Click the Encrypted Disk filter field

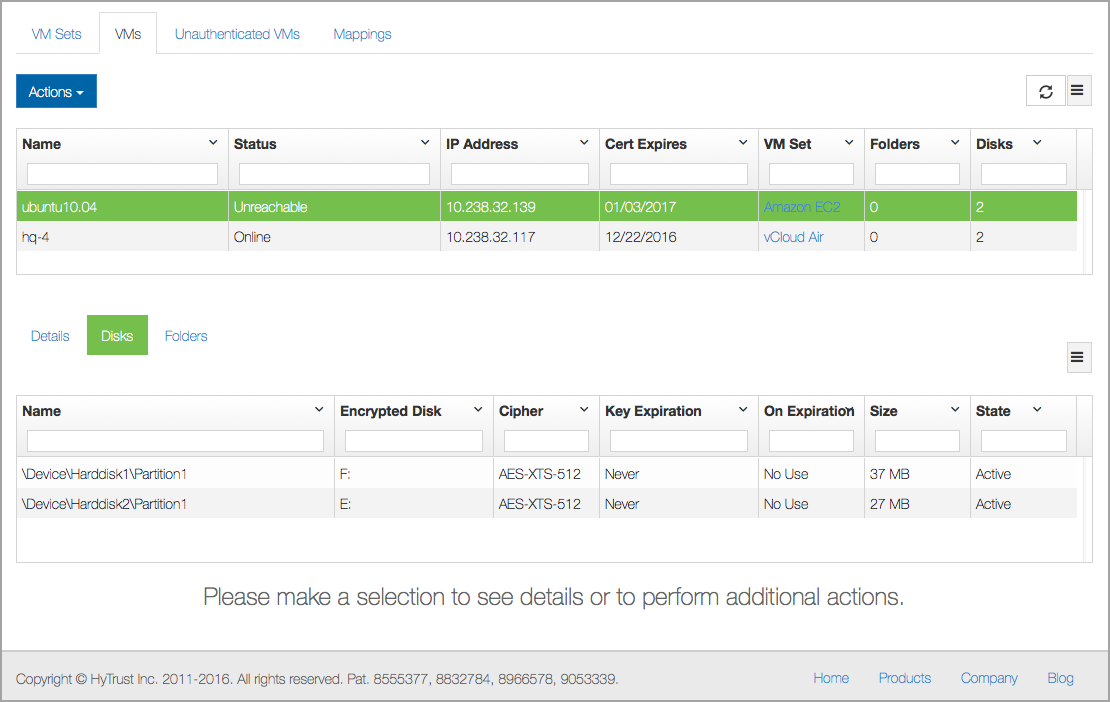413,441
